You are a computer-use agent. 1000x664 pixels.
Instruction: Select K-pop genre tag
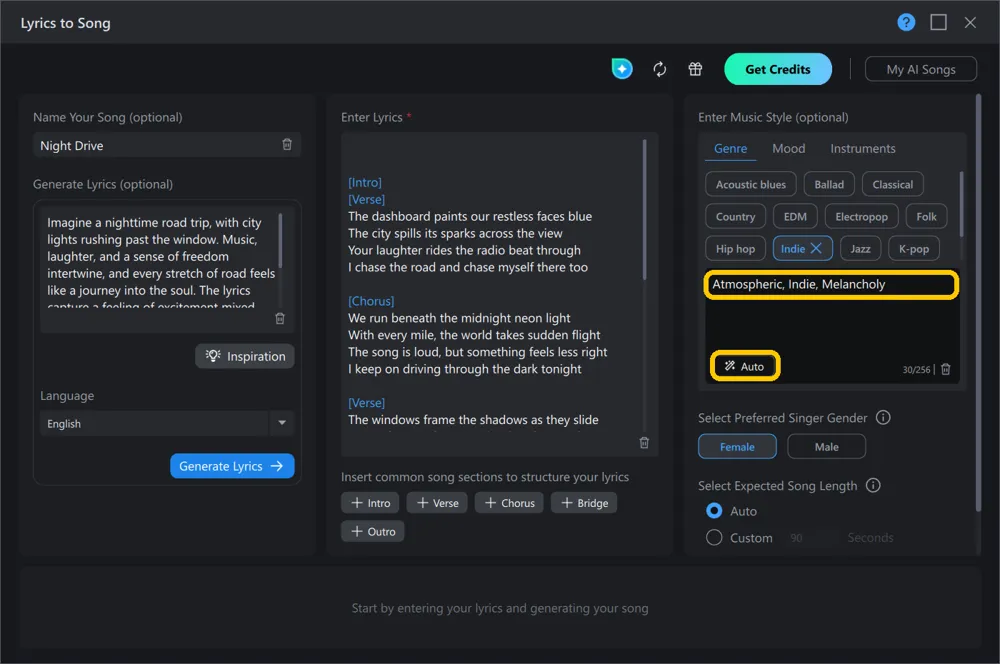pos(913,249)
